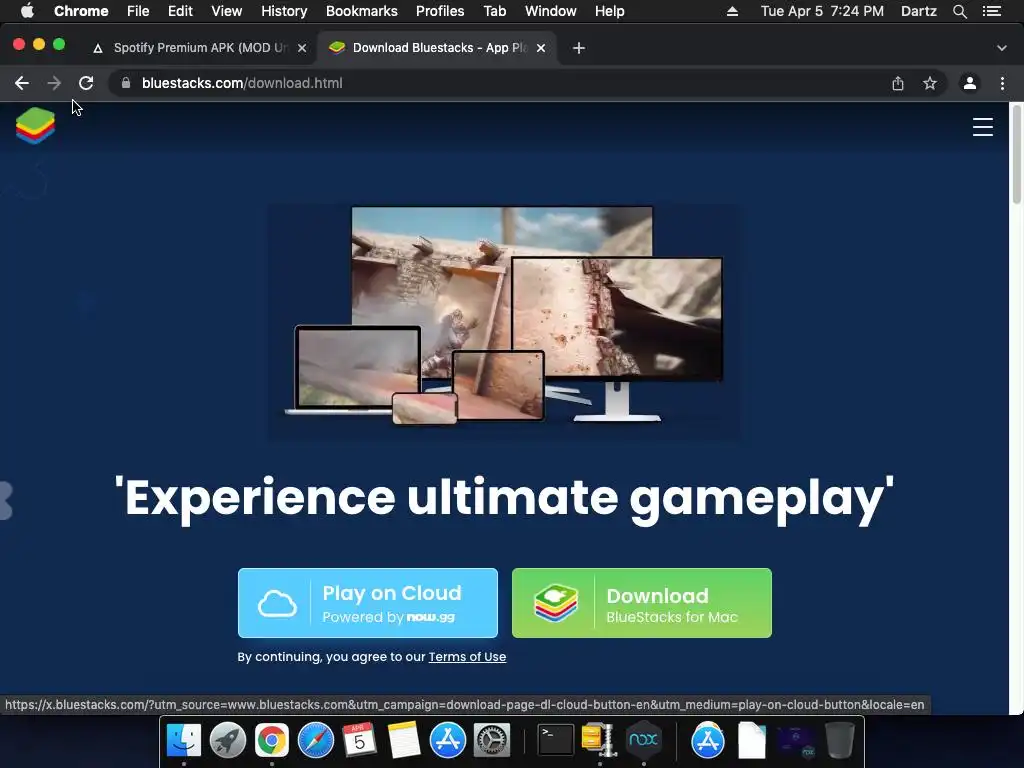Open the View menu

point(227,11)
